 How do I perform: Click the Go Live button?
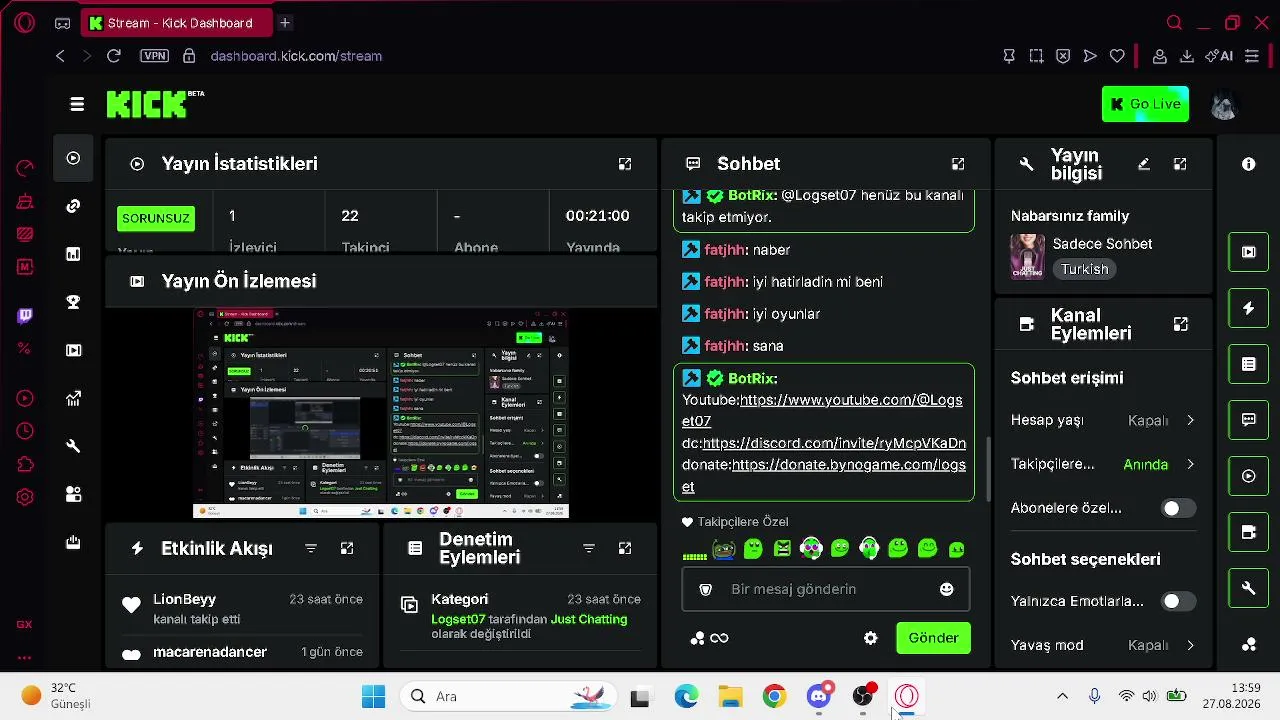(x=1145, y=104)
